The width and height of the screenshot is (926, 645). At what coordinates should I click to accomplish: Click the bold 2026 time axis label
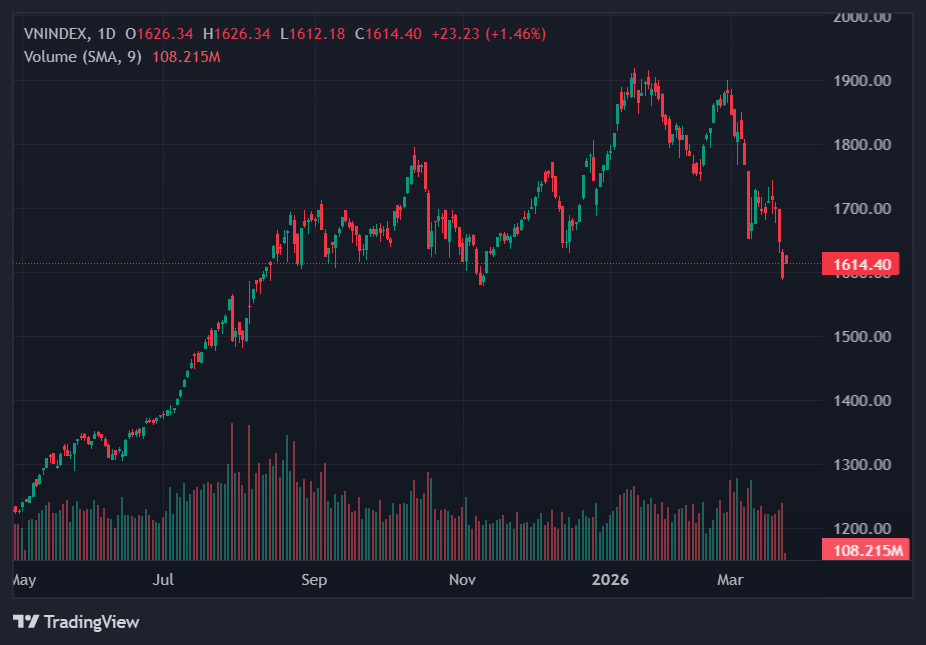(611, 579)
